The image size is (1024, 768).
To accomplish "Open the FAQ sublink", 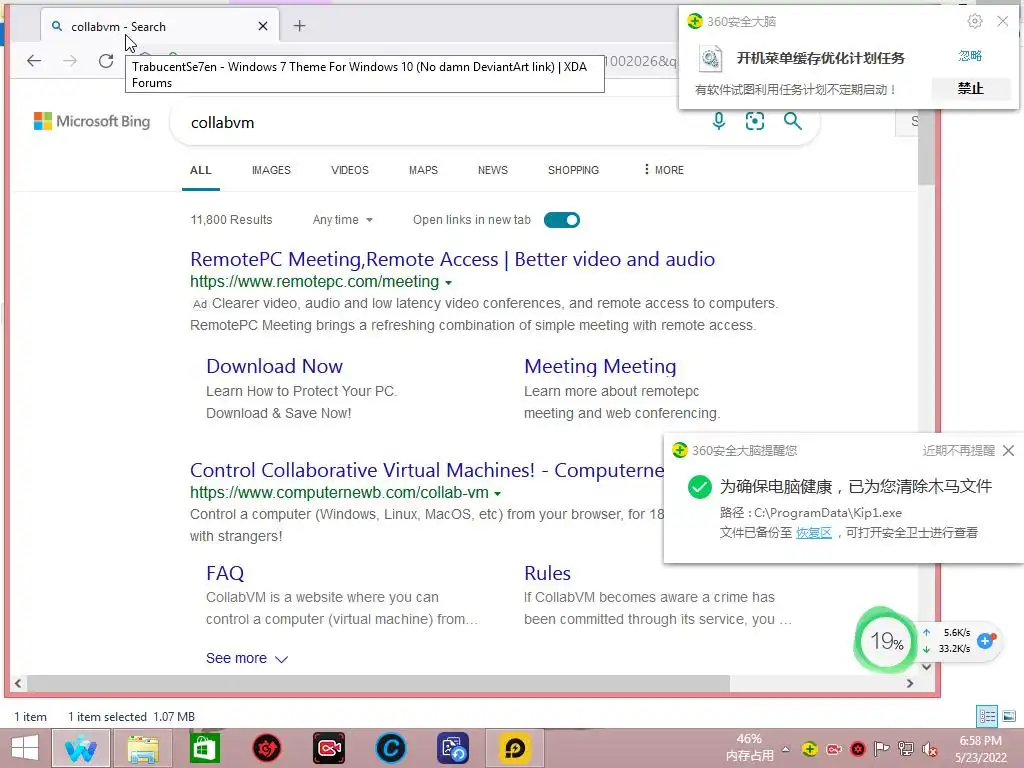I will pos(225,573).
